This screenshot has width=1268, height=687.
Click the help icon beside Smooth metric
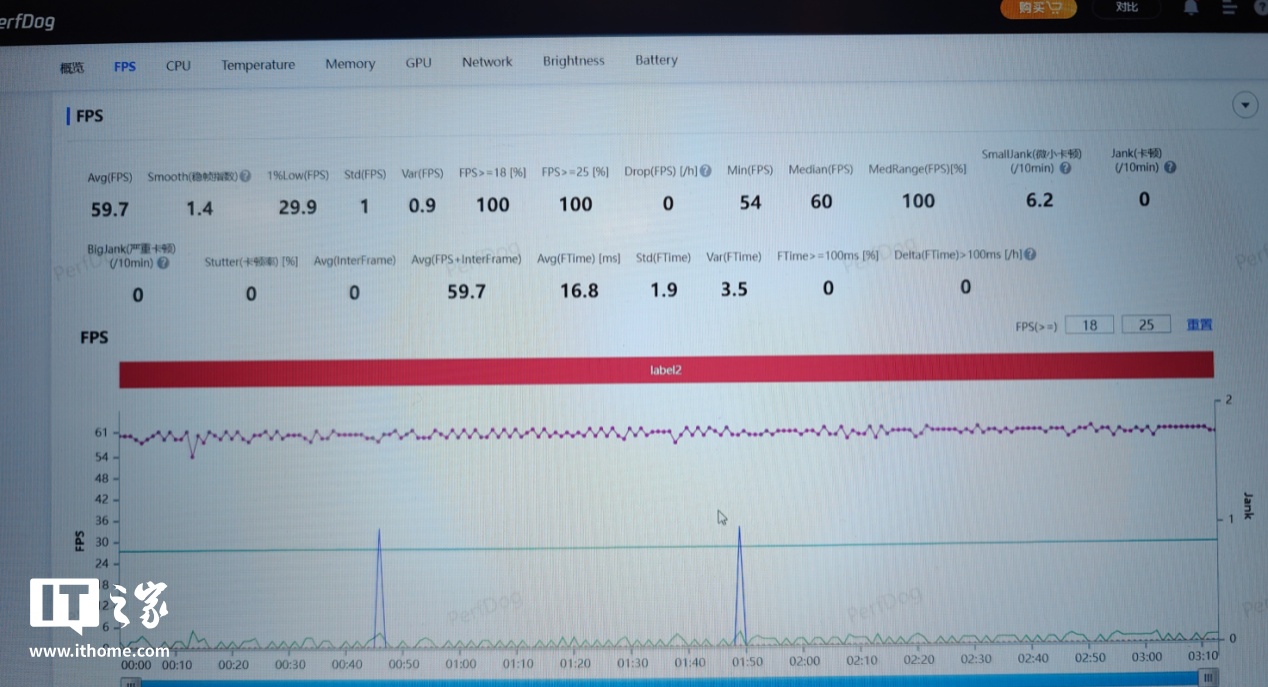coord(245,177)
